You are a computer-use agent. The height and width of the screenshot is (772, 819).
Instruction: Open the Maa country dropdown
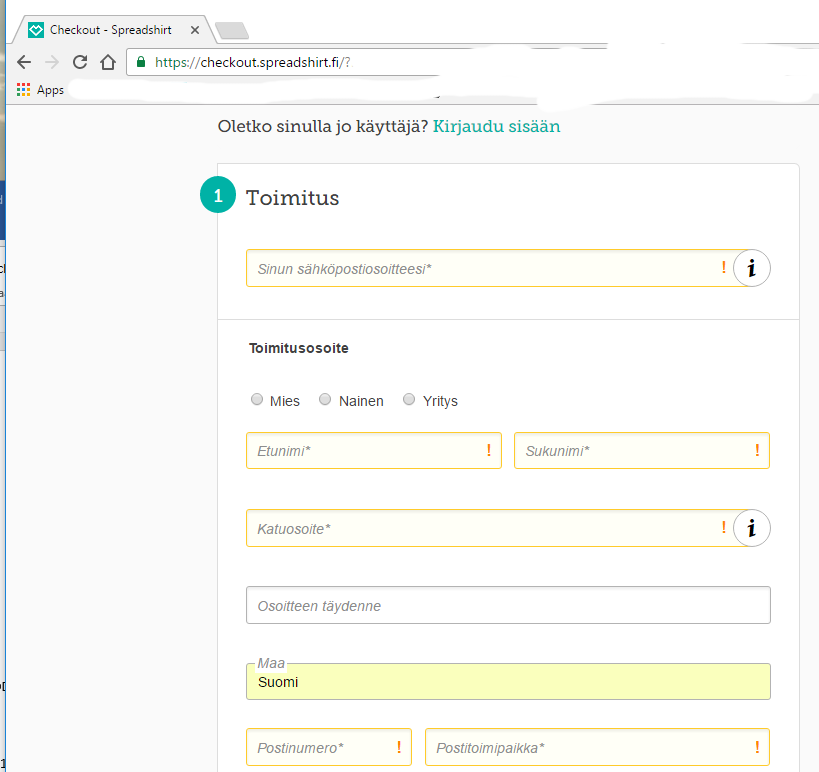coord(508,683)
